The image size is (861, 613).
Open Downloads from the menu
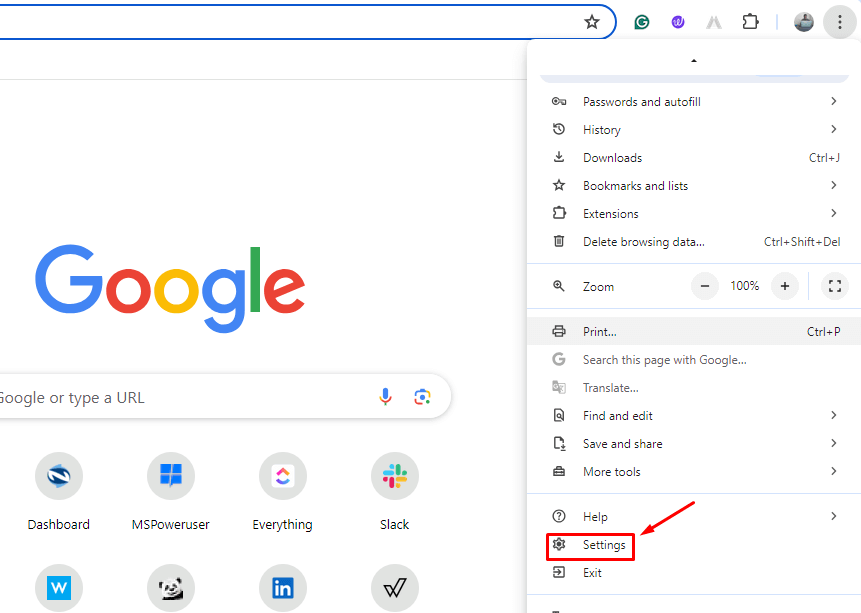(694, 158)
